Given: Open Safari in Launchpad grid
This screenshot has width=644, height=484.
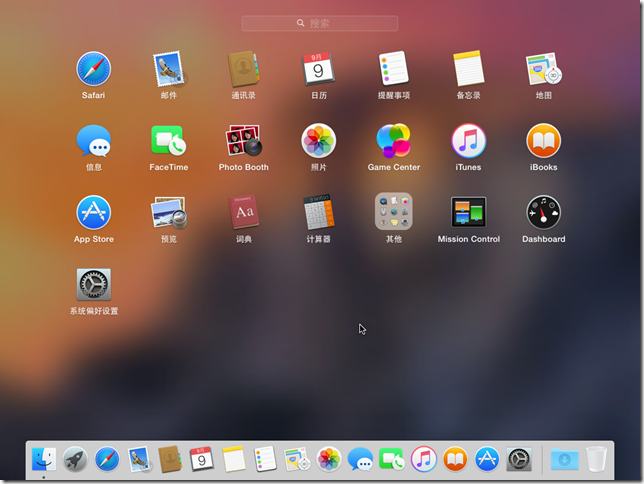Looking at the screenshot, I should 94,69.
